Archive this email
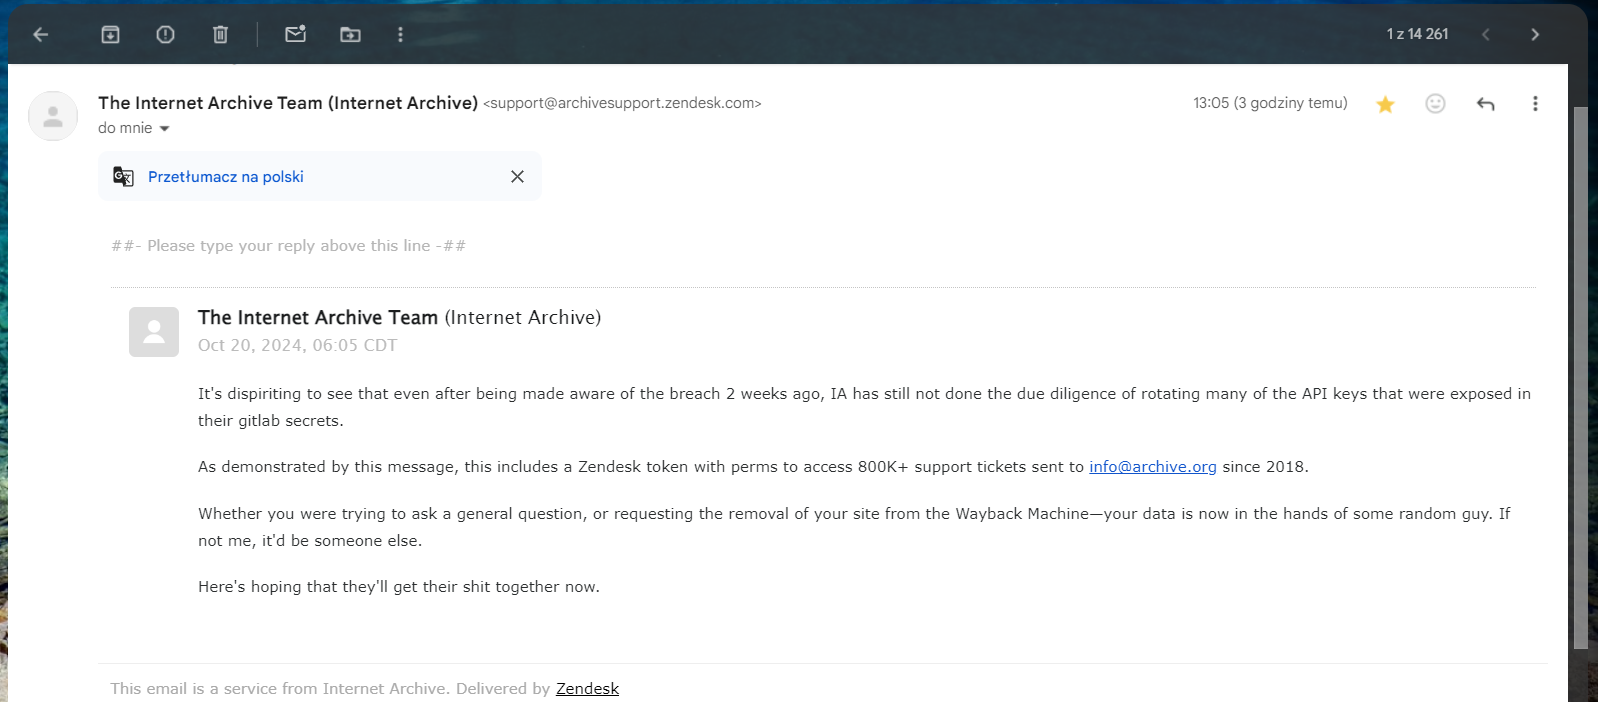Screen dimensions: 1598x702 [110, 35]
